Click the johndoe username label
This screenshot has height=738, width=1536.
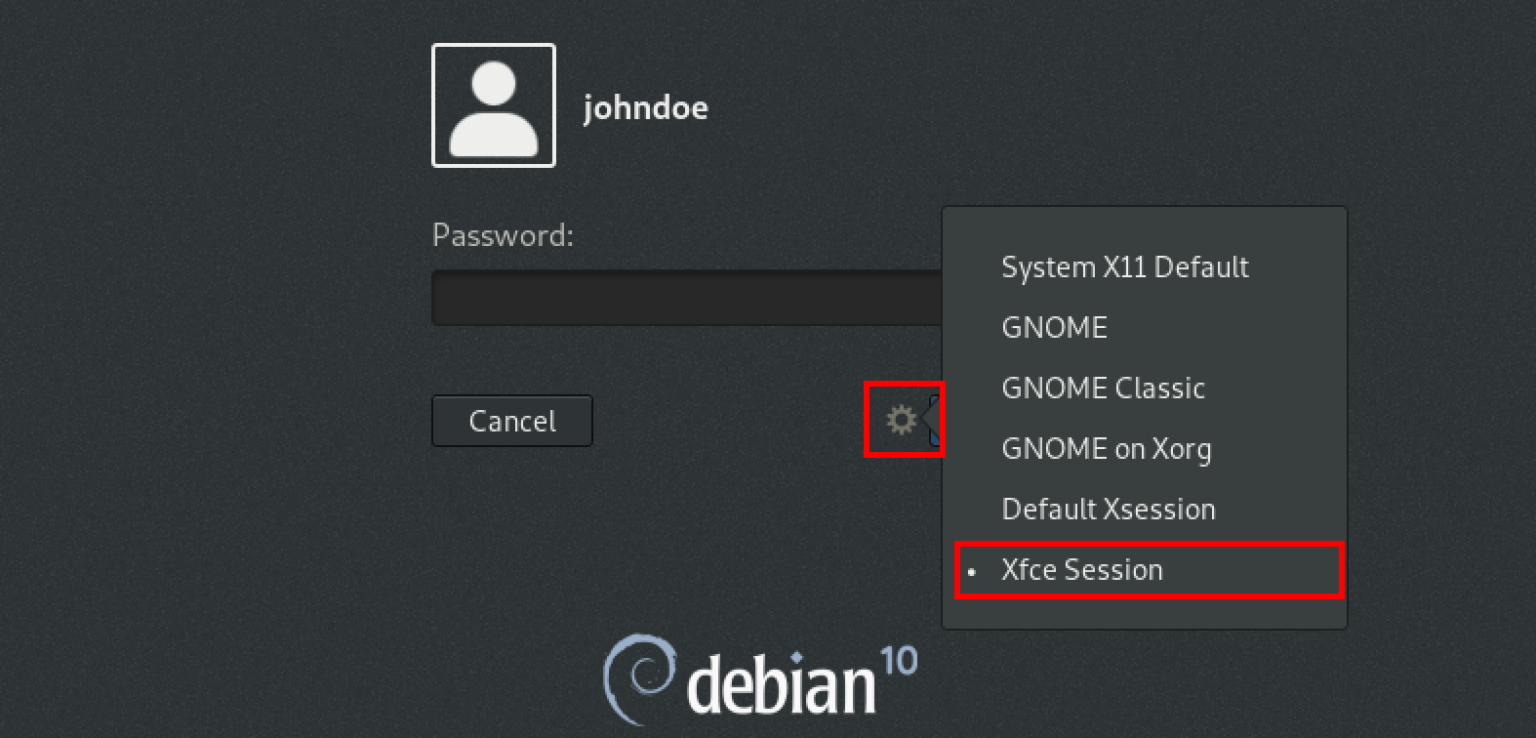645,107
